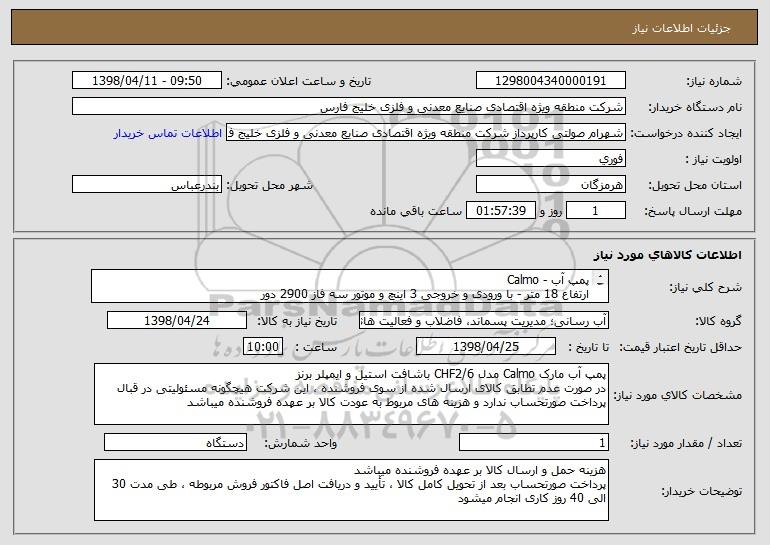Select the price validity date 1398/04/25
The height and width of the screenshot is (545, 770).
[x=486, y=347]
